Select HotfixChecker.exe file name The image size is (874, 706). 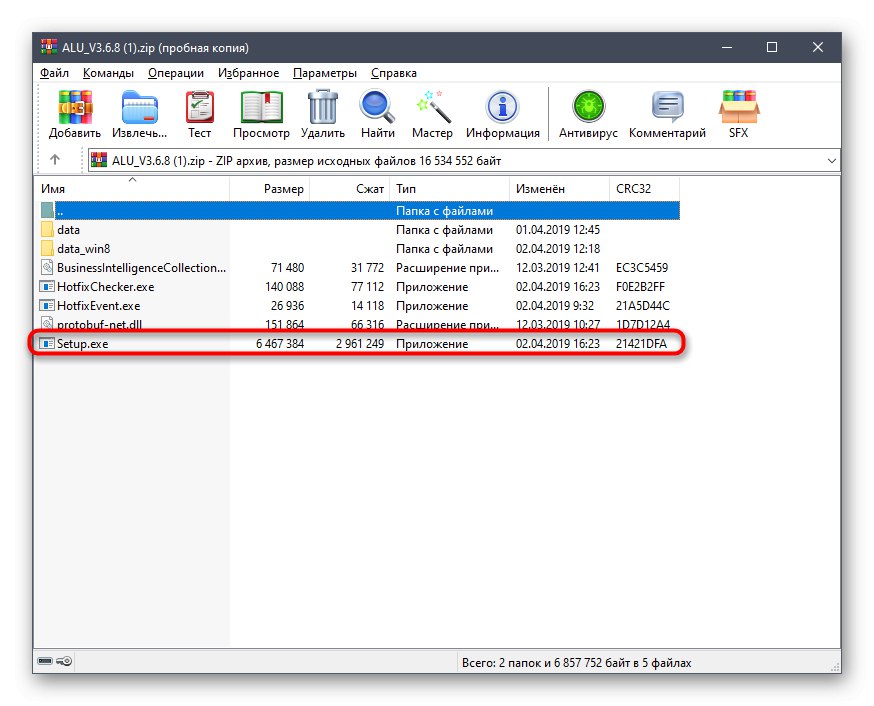pyautogui.click(x=105, y=286)
